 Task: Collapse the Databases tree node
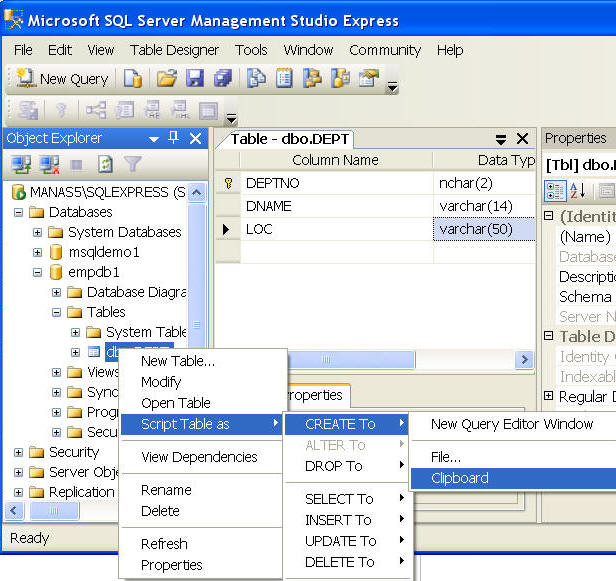18,213
